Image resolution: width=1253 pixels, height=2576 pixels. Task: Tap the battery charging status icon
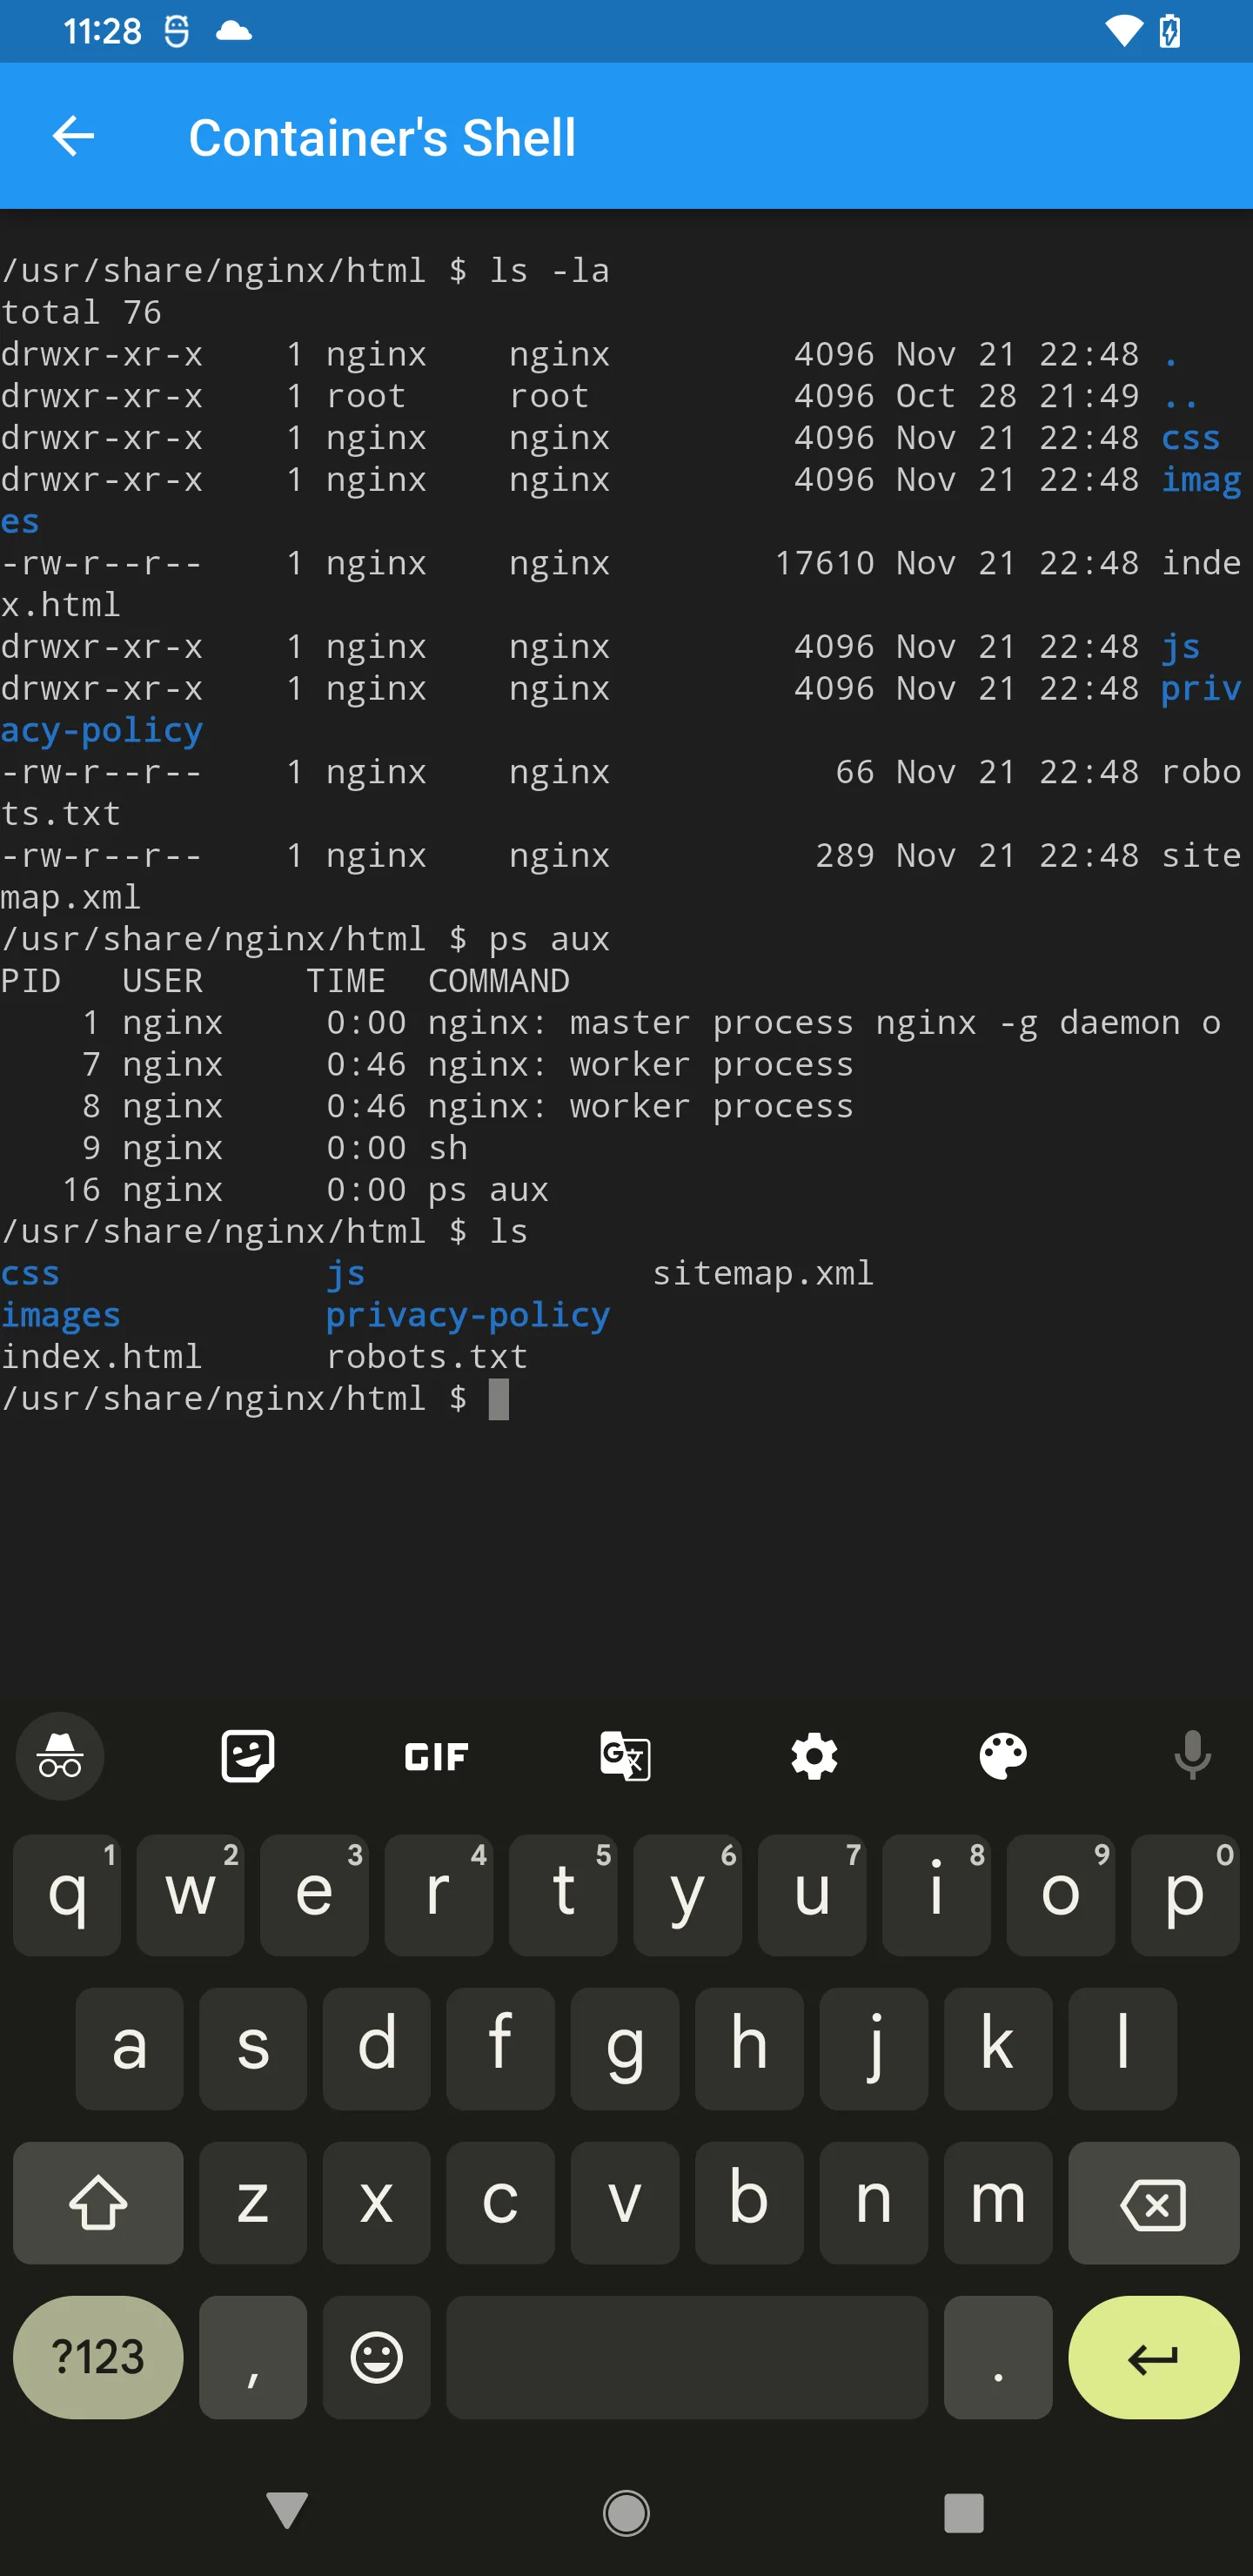click(x=1169, y=31)
